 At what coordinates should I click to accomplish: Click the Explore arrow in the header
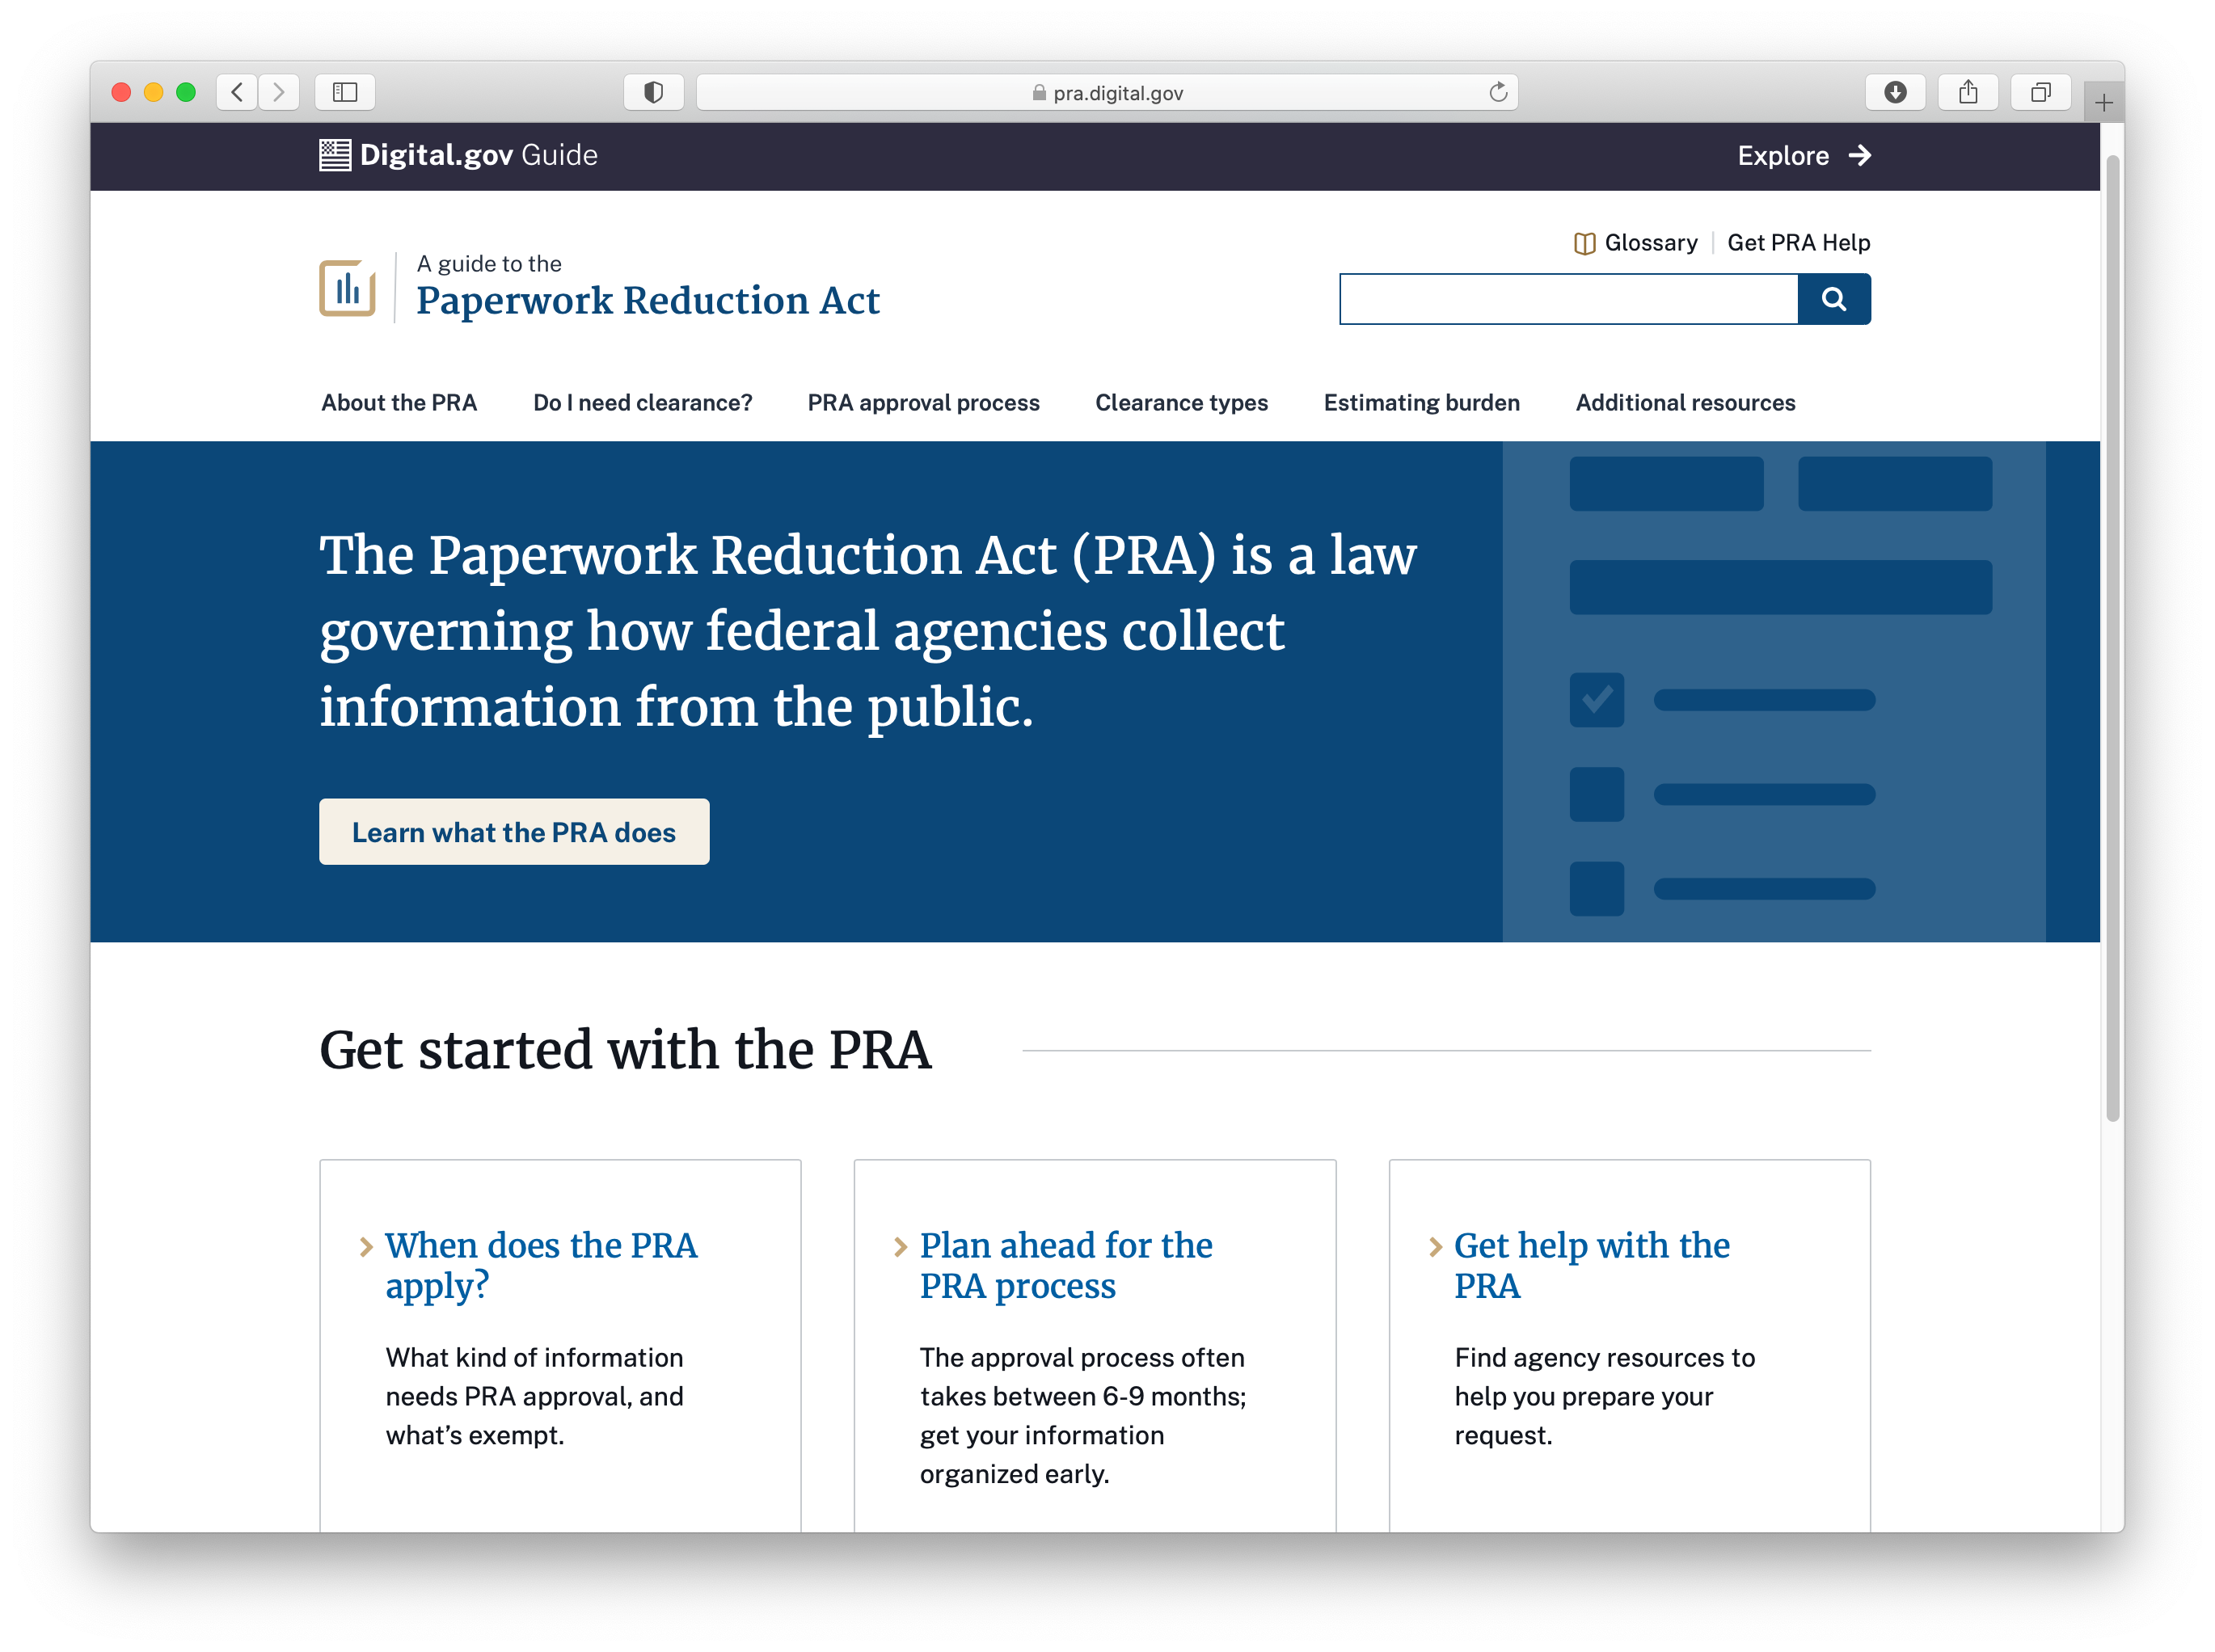[1860, 156]
